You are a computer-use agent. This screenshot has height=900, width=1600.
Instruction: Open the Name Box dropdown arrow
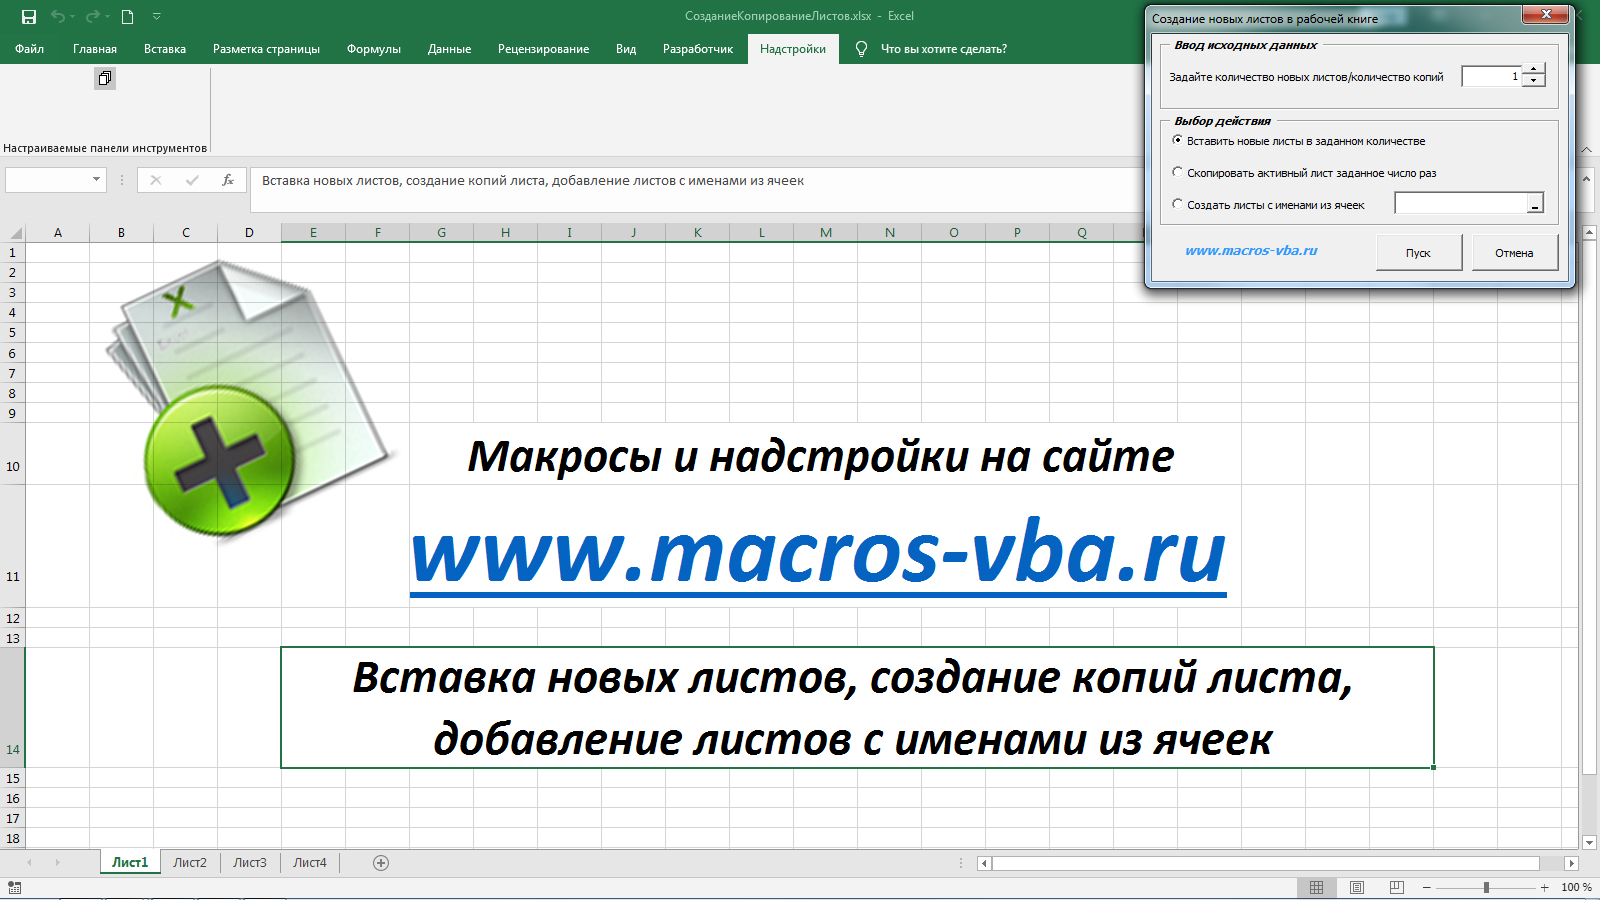tap(96, 180)
